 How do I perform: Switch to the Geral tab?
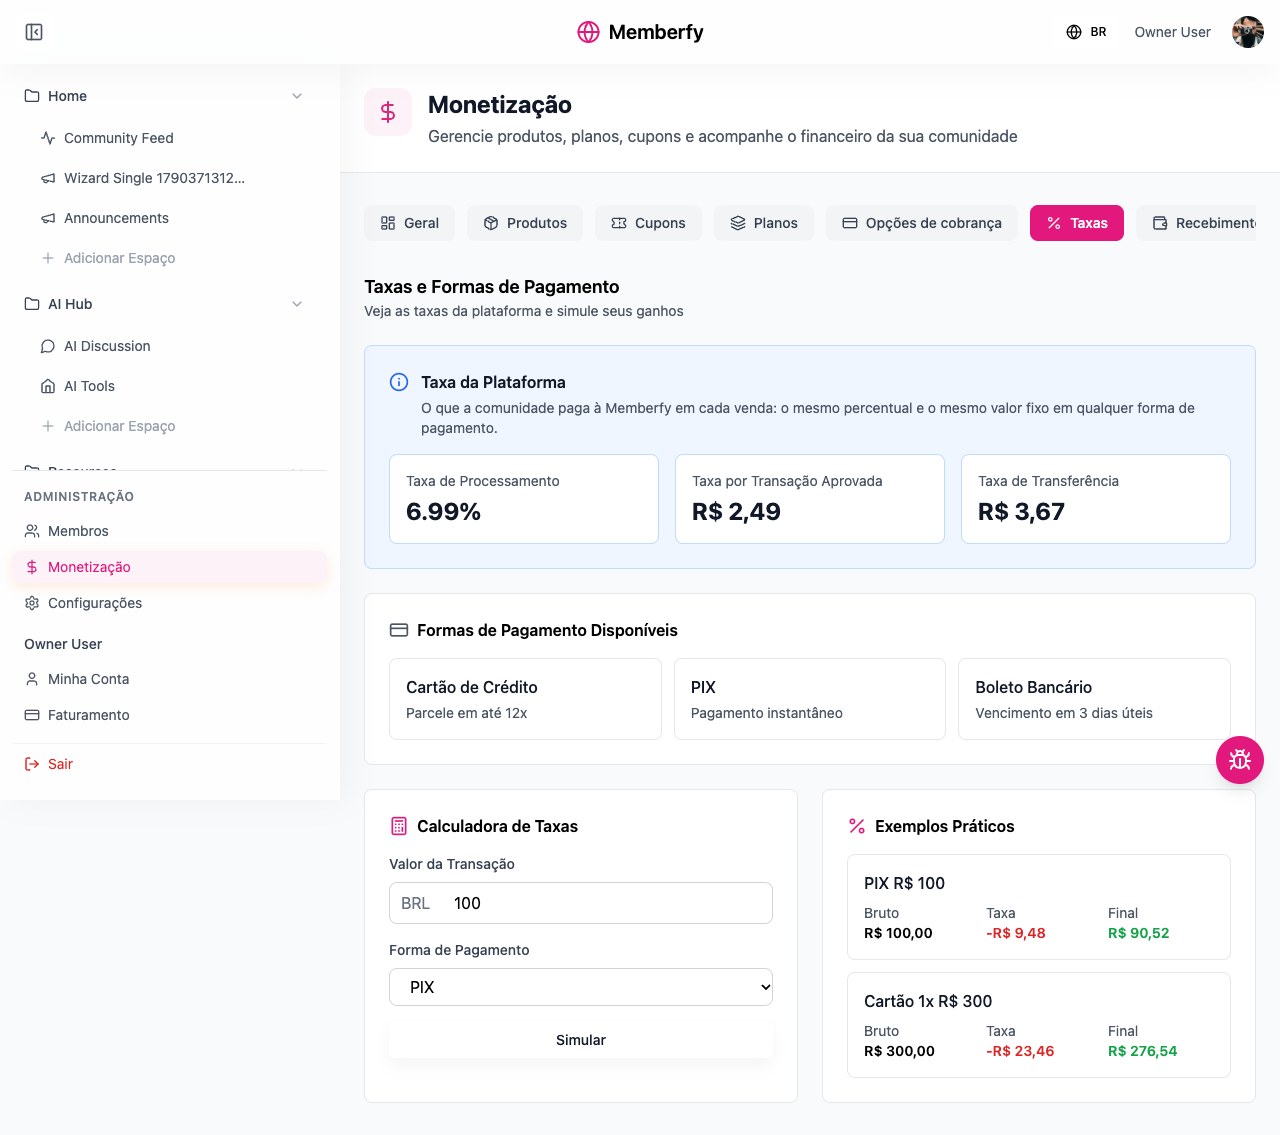(x=409, y=223)
